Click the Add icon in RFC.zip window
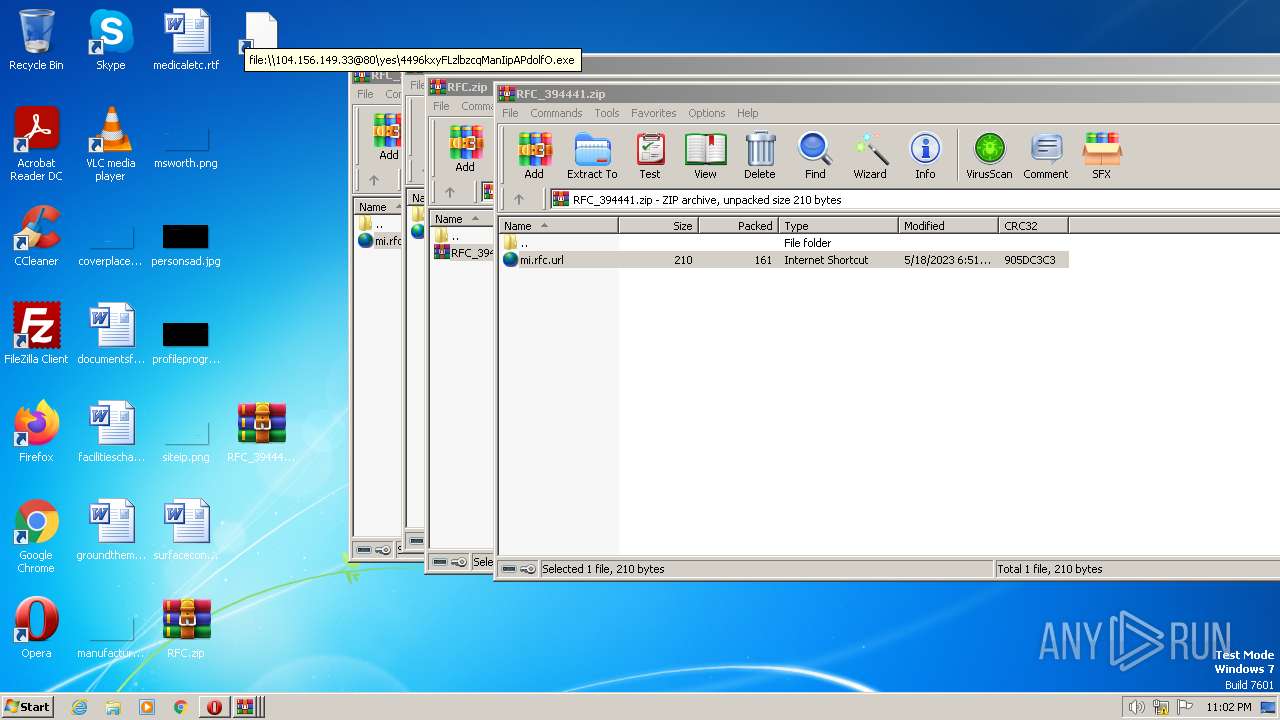The image size is (1280, 720). tap(465, 150)
